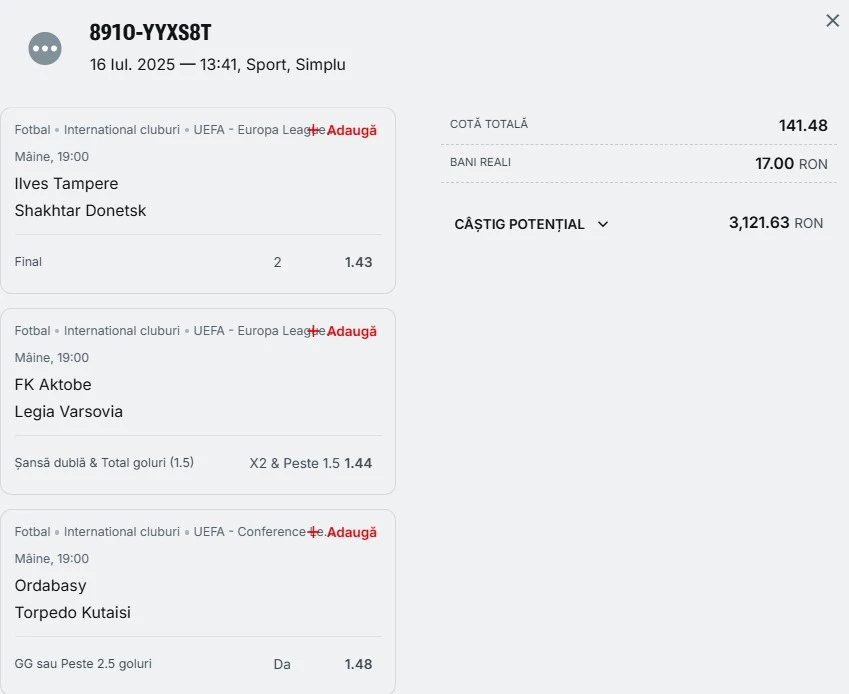The width and height of the screenshot is (849, 694).
Task: Open the Torpedo Kutaisi team name
Action: point(73,612)
